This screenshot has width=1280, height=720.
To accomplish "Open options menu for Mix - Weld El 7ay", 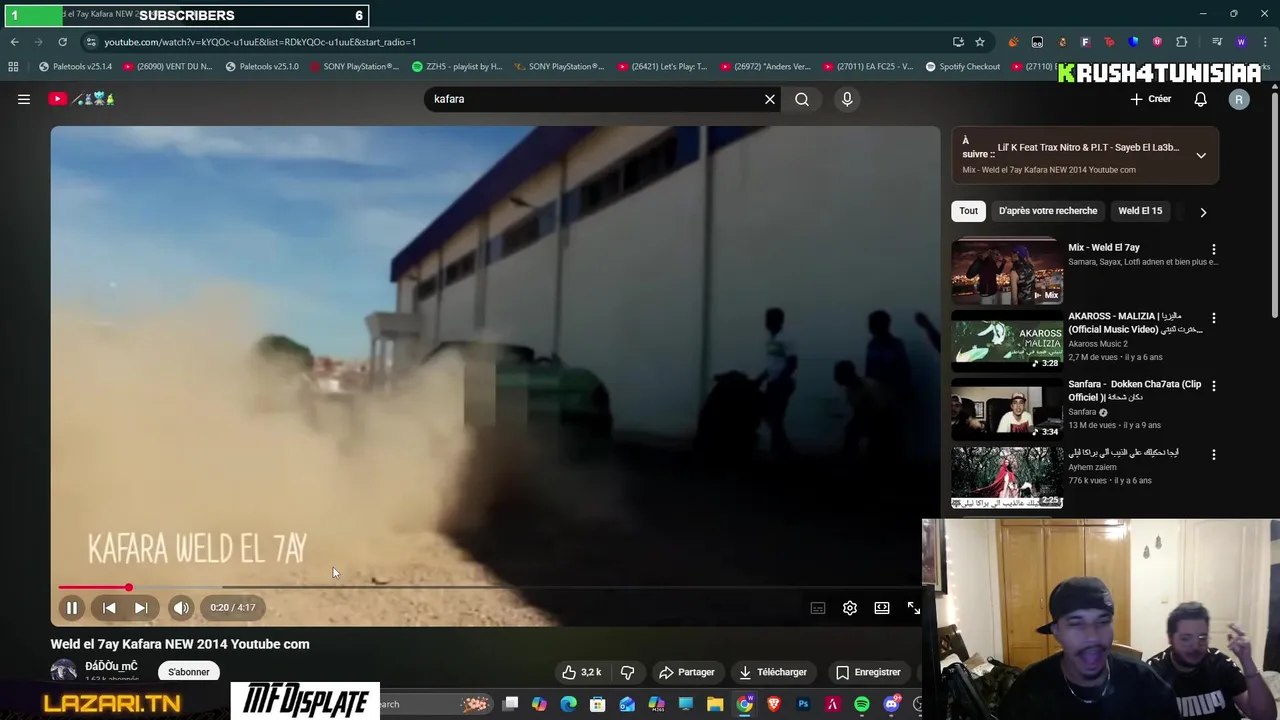I will (1214, 249).
